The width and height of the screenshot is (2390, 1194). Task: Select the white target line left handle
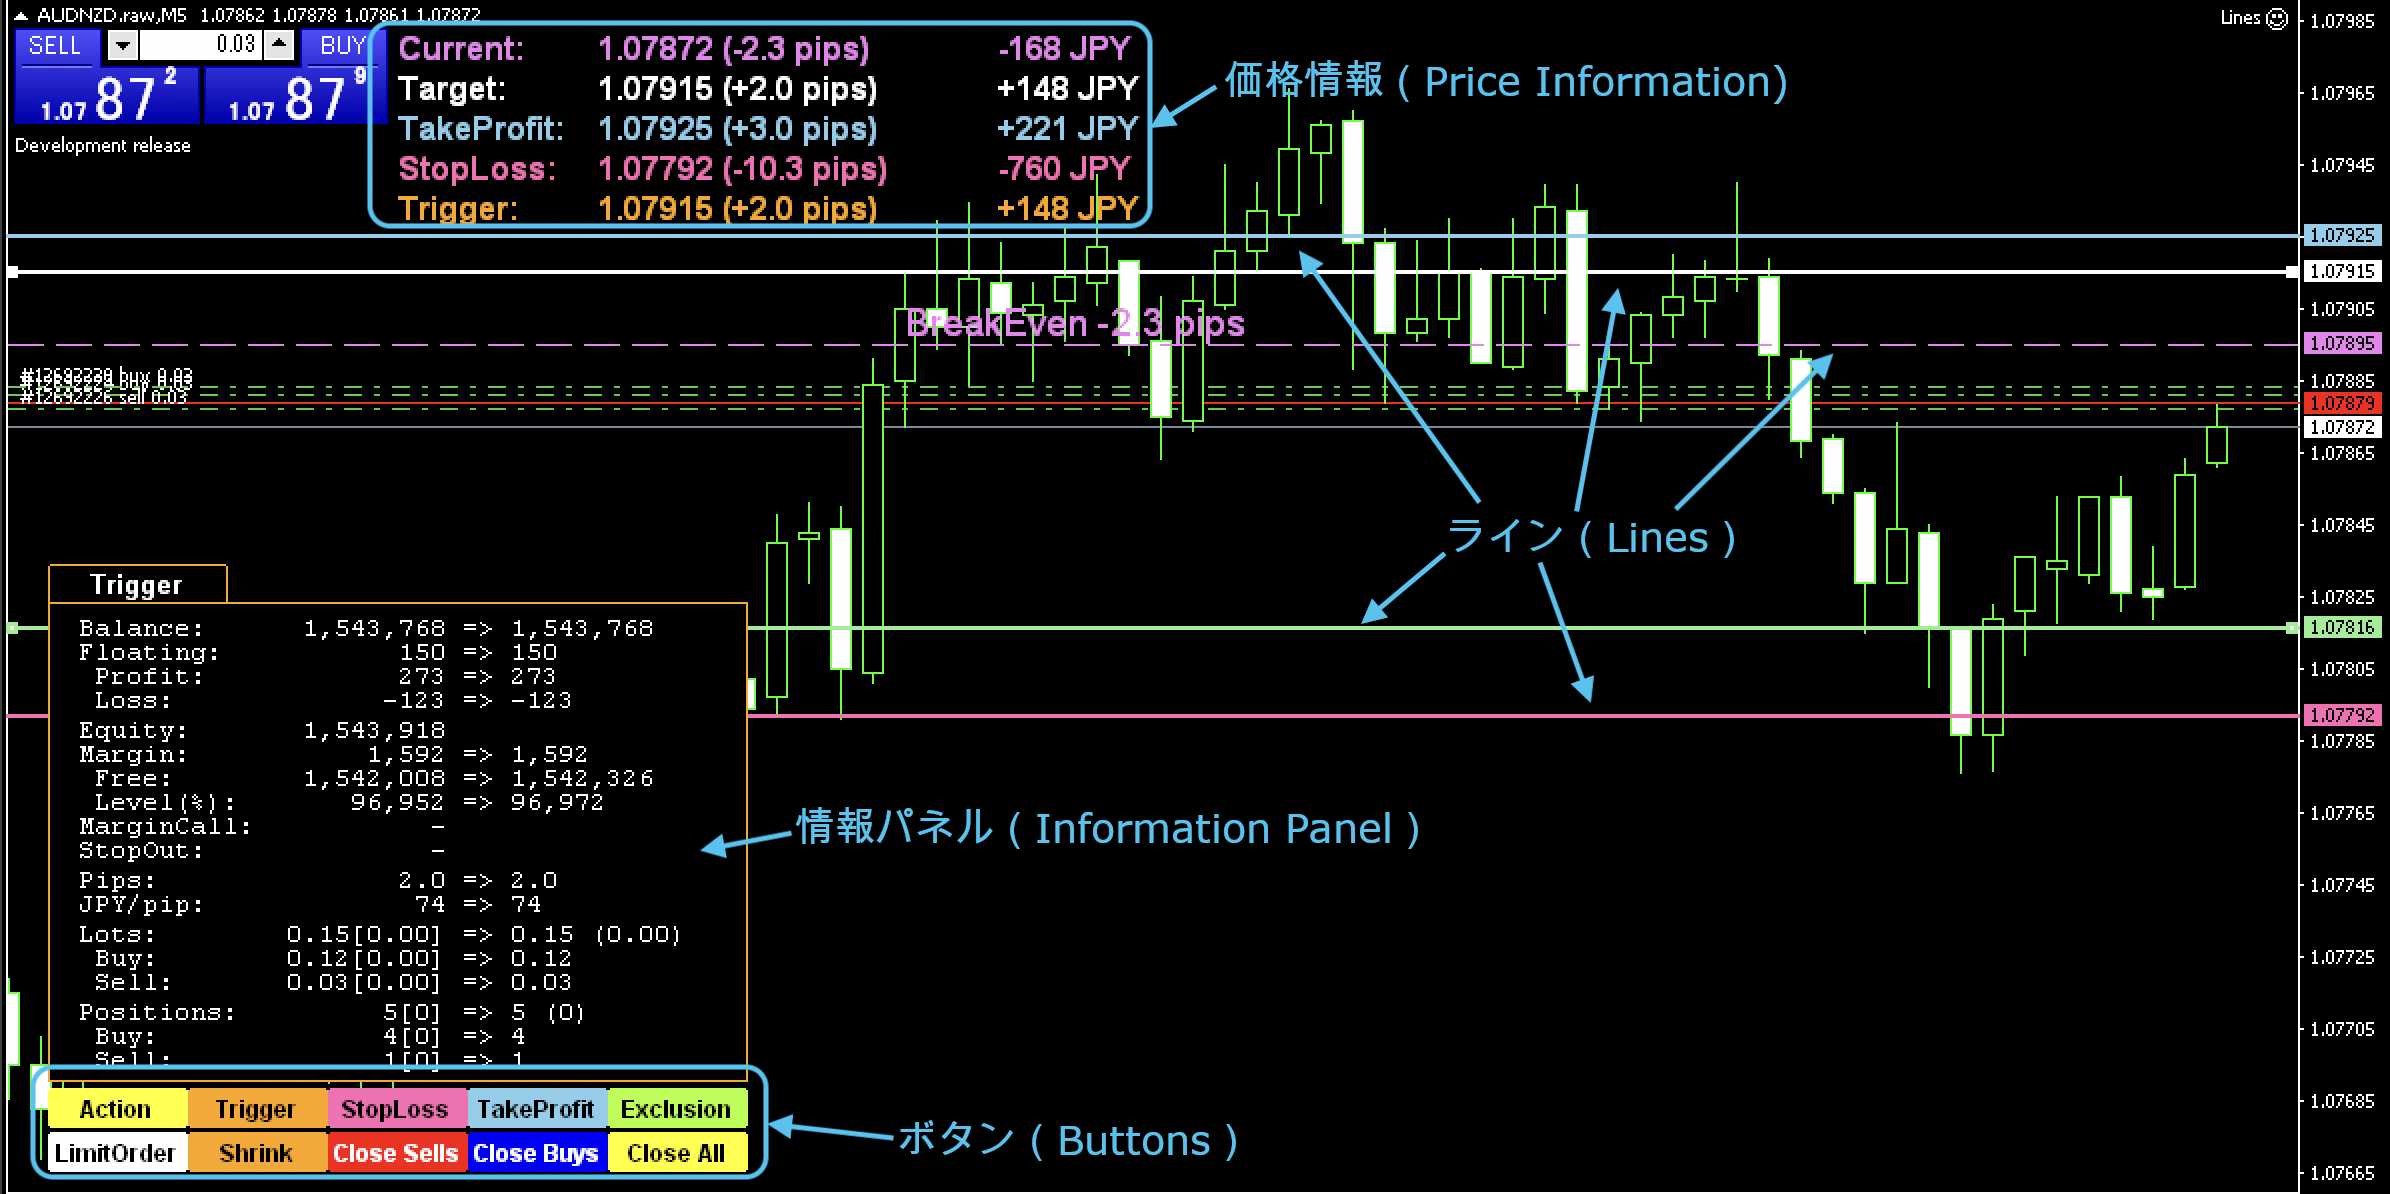click(x=13, y=271)
